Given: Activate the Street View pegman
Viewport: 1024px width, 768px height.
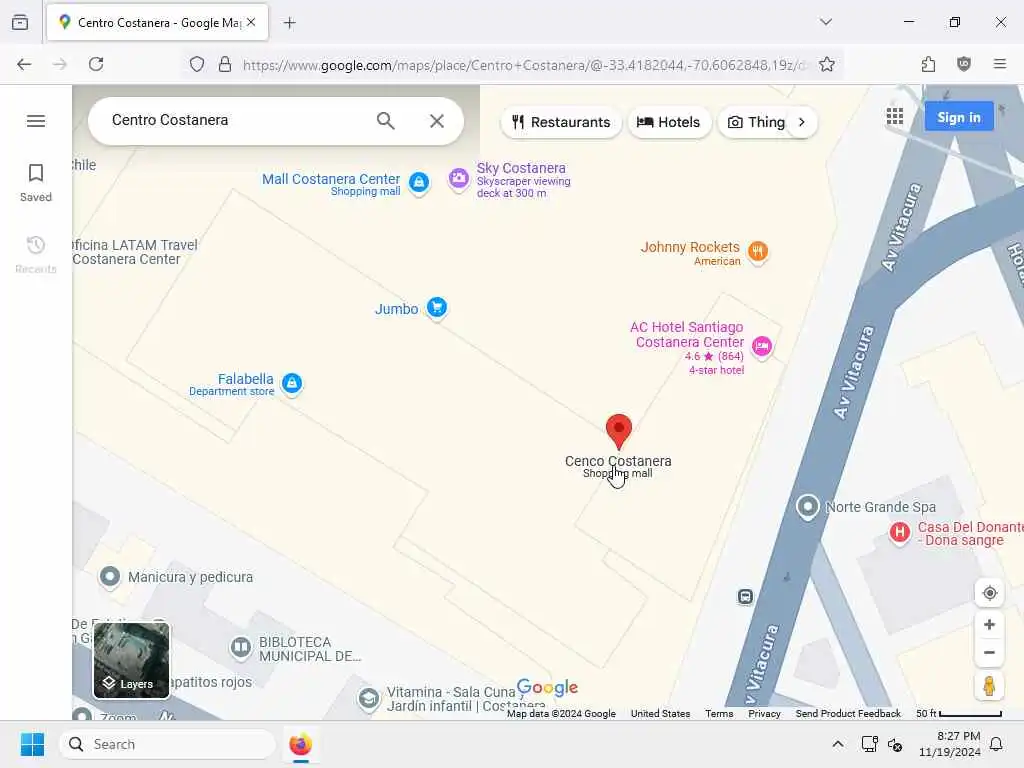Looking at the screenshot, I should (x=989, y=686).
